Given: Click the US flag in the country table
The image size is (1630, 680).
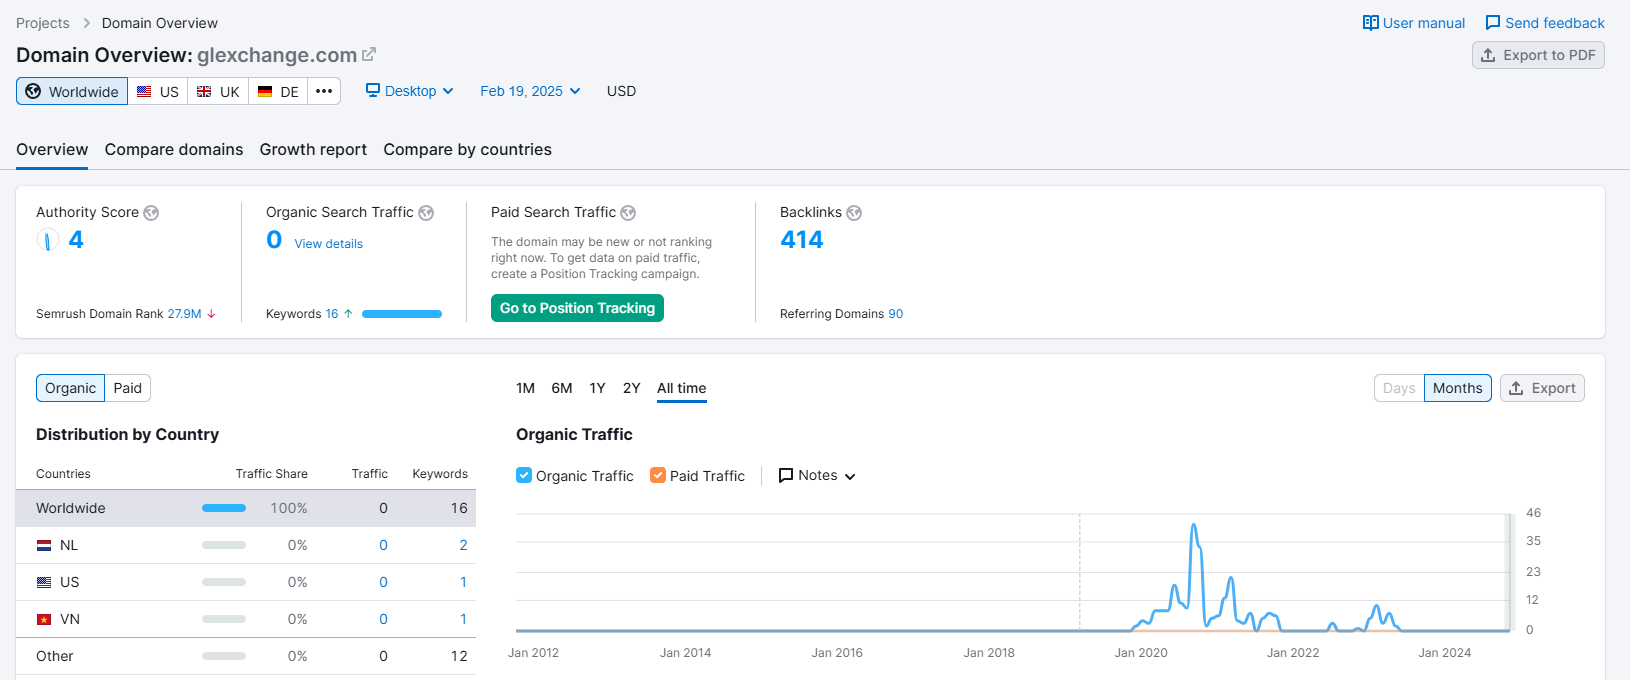Looking at the screenshot, I should [x=44, y=582].
